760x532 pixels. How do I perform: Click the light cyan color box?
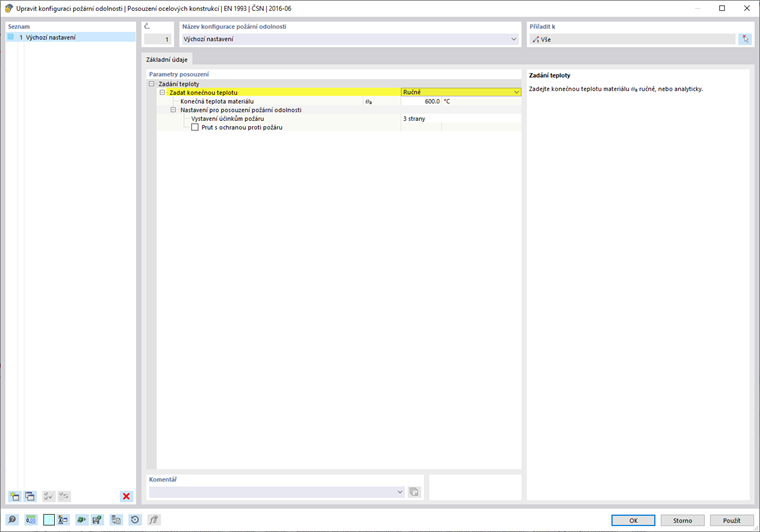48,520
